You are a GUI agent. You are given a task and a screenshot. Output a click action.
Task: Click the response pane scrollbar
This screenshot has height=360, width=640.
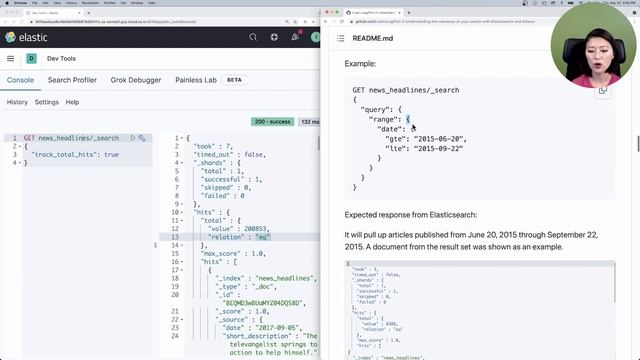pyautogui.click(x=318, y=143)
